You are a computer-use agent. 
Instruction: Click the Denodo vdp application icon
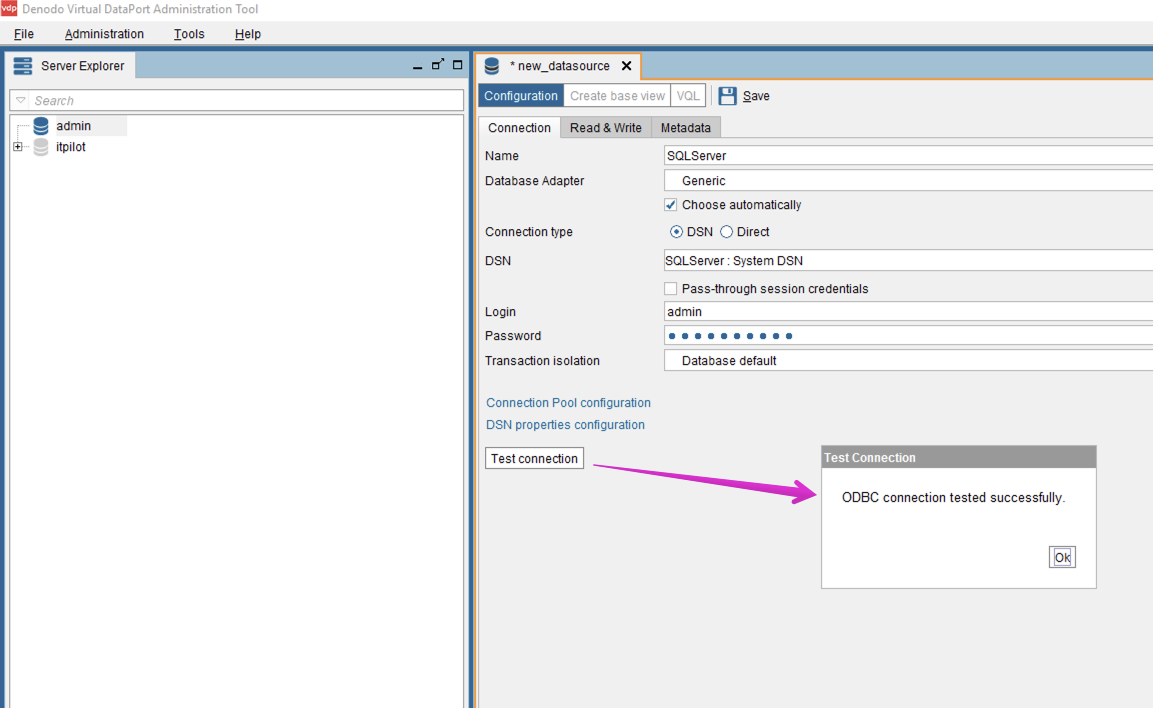(x=9, y=9)
